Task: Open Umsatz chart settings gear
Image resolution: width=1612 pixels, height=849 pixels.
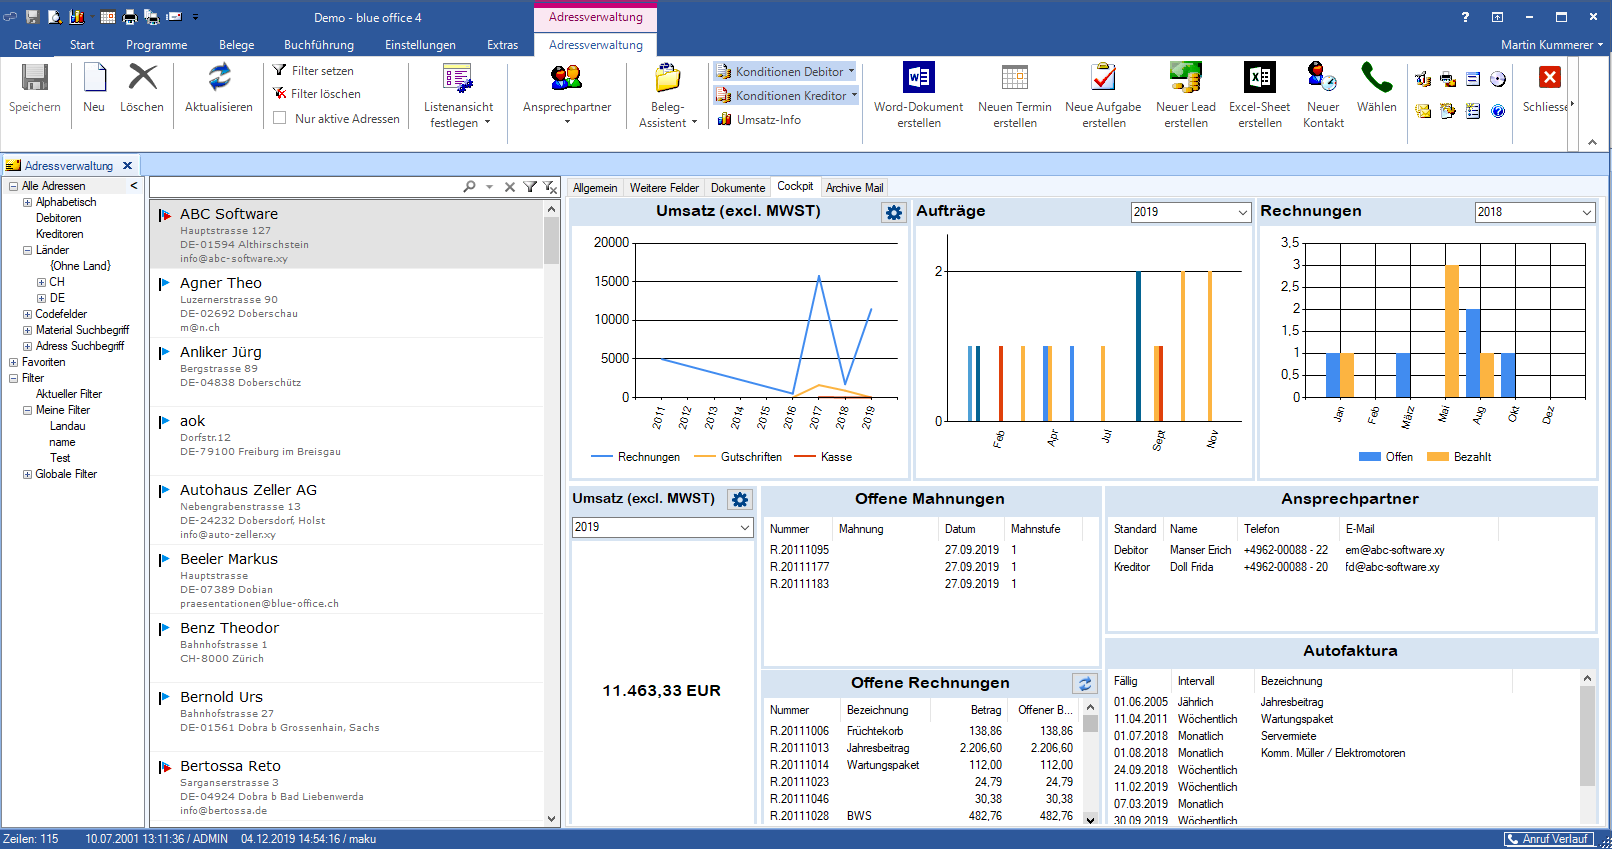Action: tap(894, 213)
